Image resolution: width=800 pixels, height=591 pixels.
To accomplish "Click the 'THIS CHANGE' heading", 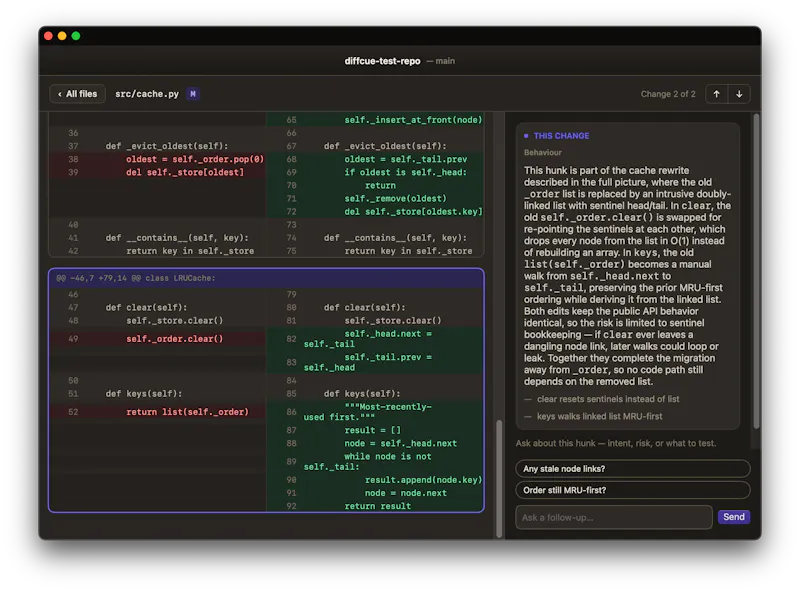I will pos(561,136).
